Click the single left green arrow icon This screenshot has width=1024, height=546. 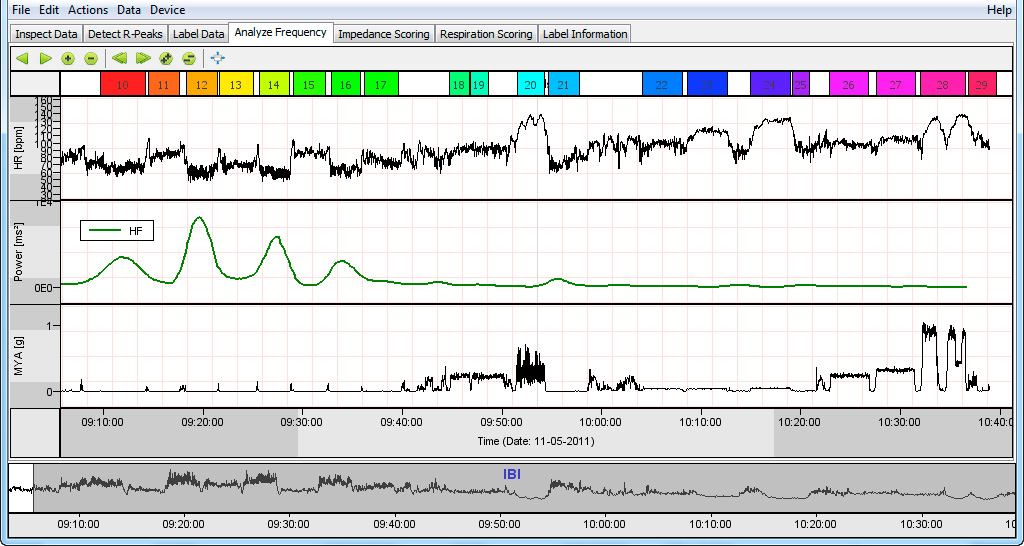click(22, 59)
